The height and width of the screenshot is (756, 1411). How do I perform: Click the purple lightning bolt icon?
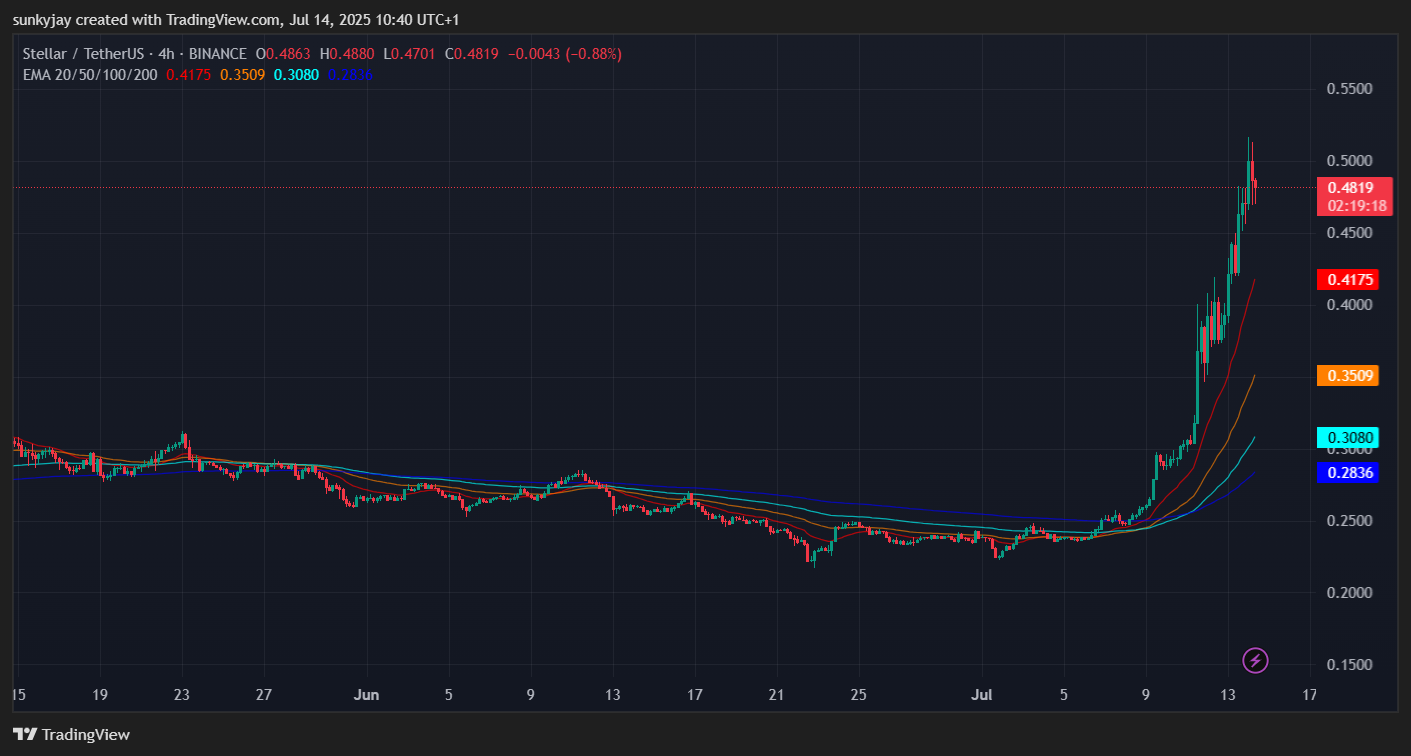coord(1255,660)
